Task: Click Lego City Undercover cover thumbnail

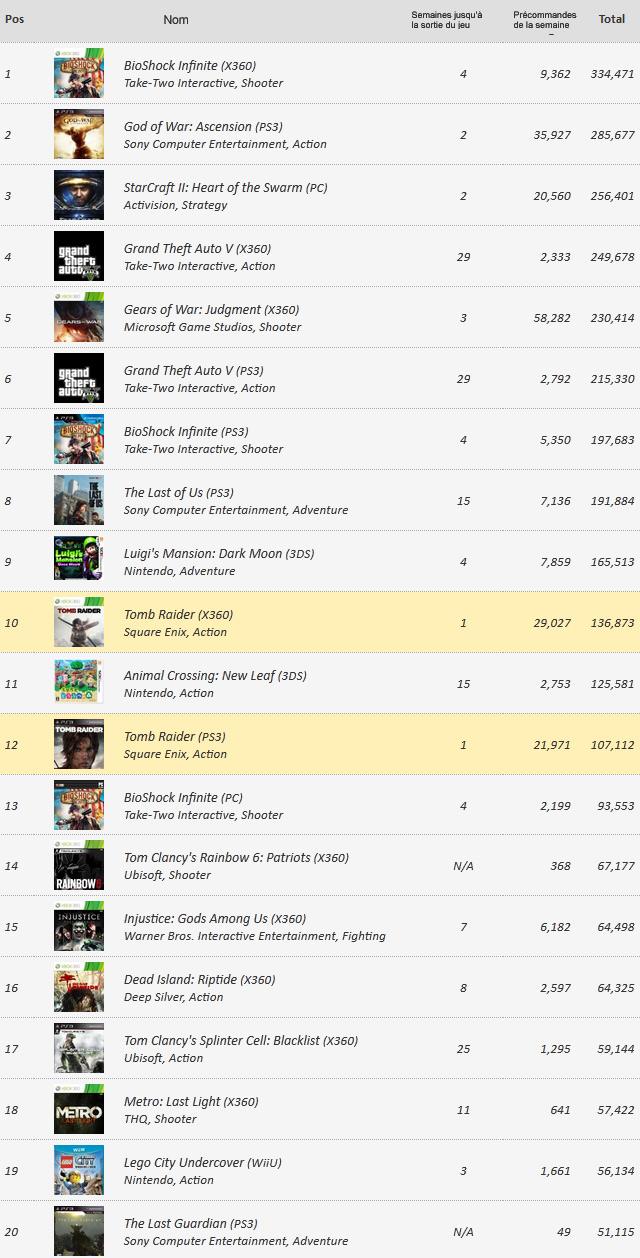Action: coord(79,1171)
